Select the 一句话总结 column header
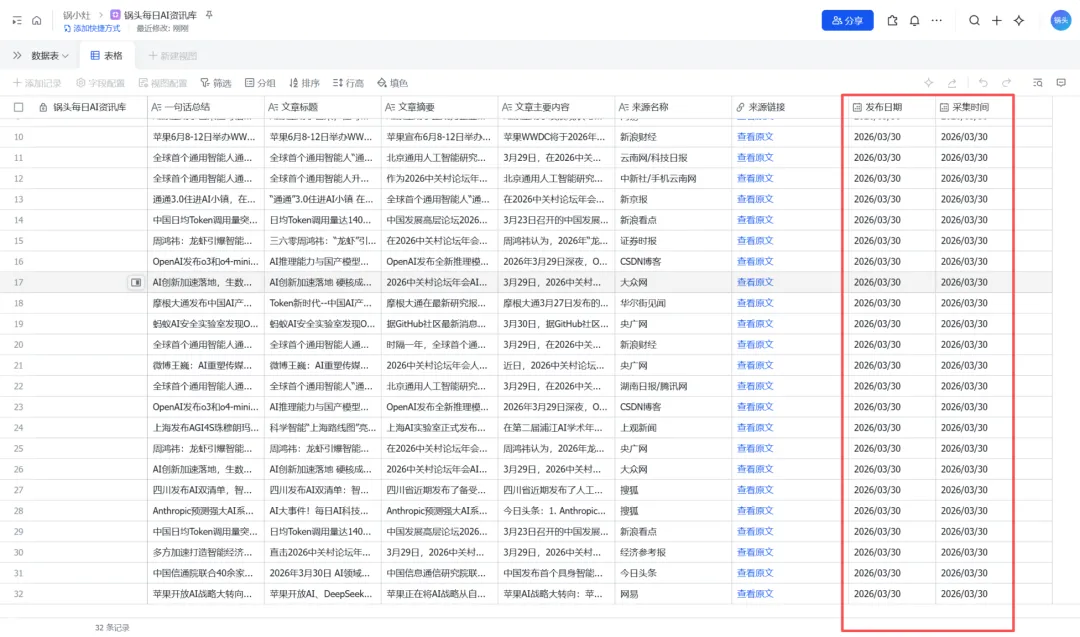The image size is (1080, 637). 206,107
